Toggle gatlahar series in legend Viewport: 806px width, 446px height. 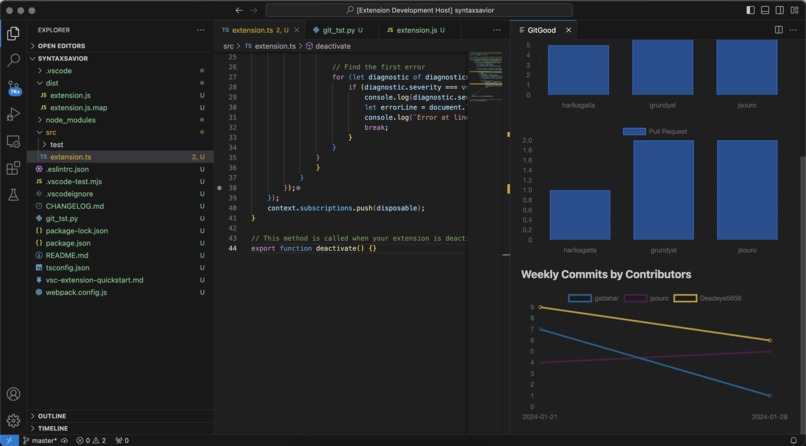594,298
